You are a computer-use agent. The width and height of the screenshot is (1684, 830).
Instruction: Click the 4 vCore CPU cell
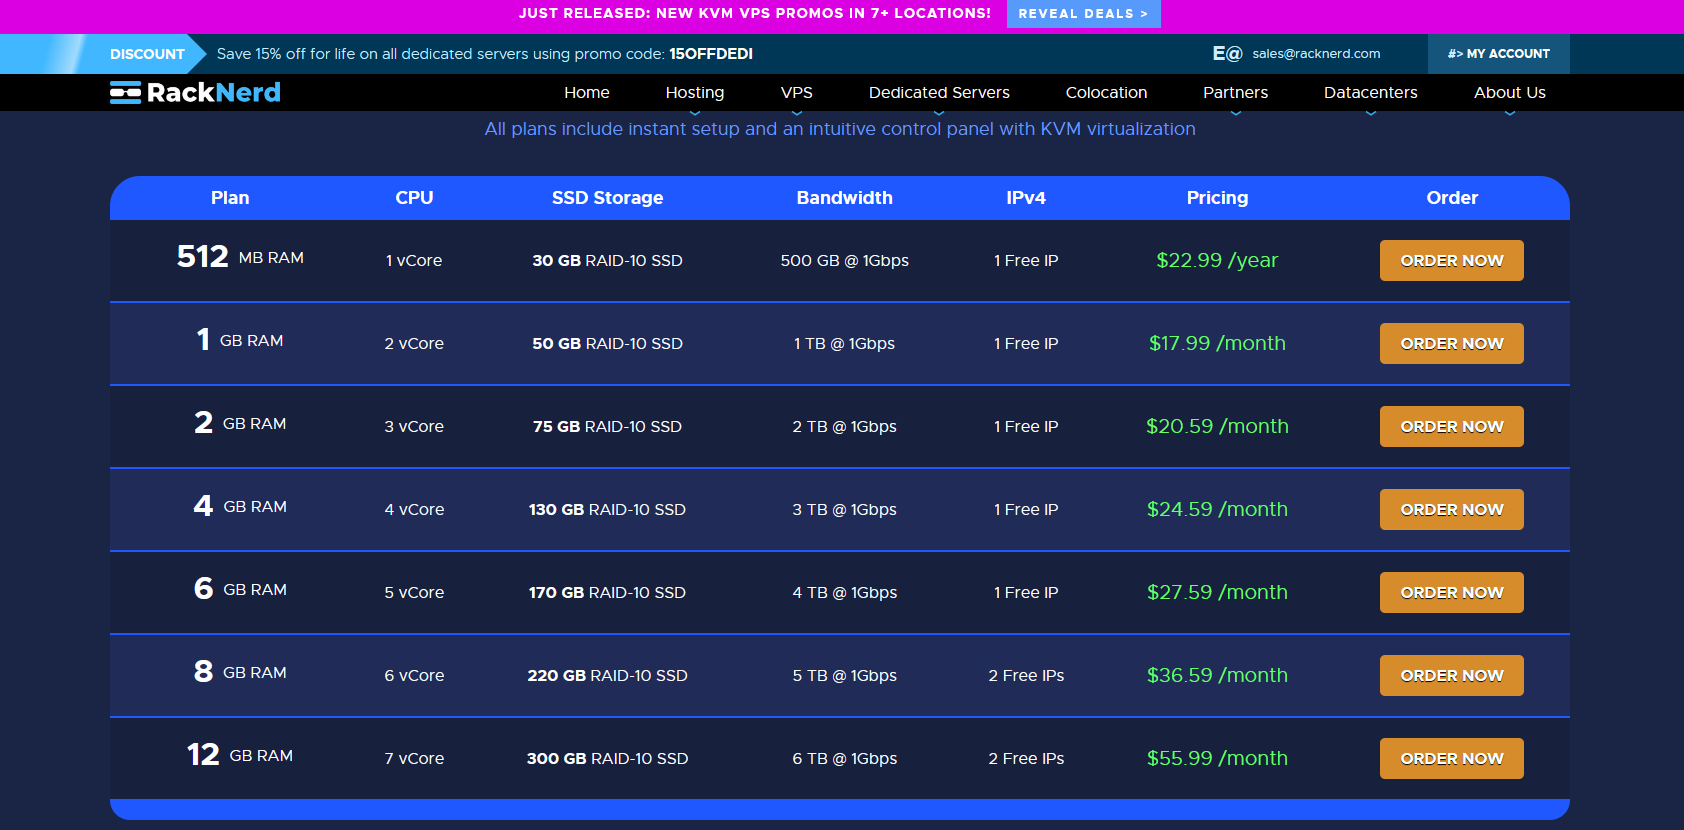point(414,510)
